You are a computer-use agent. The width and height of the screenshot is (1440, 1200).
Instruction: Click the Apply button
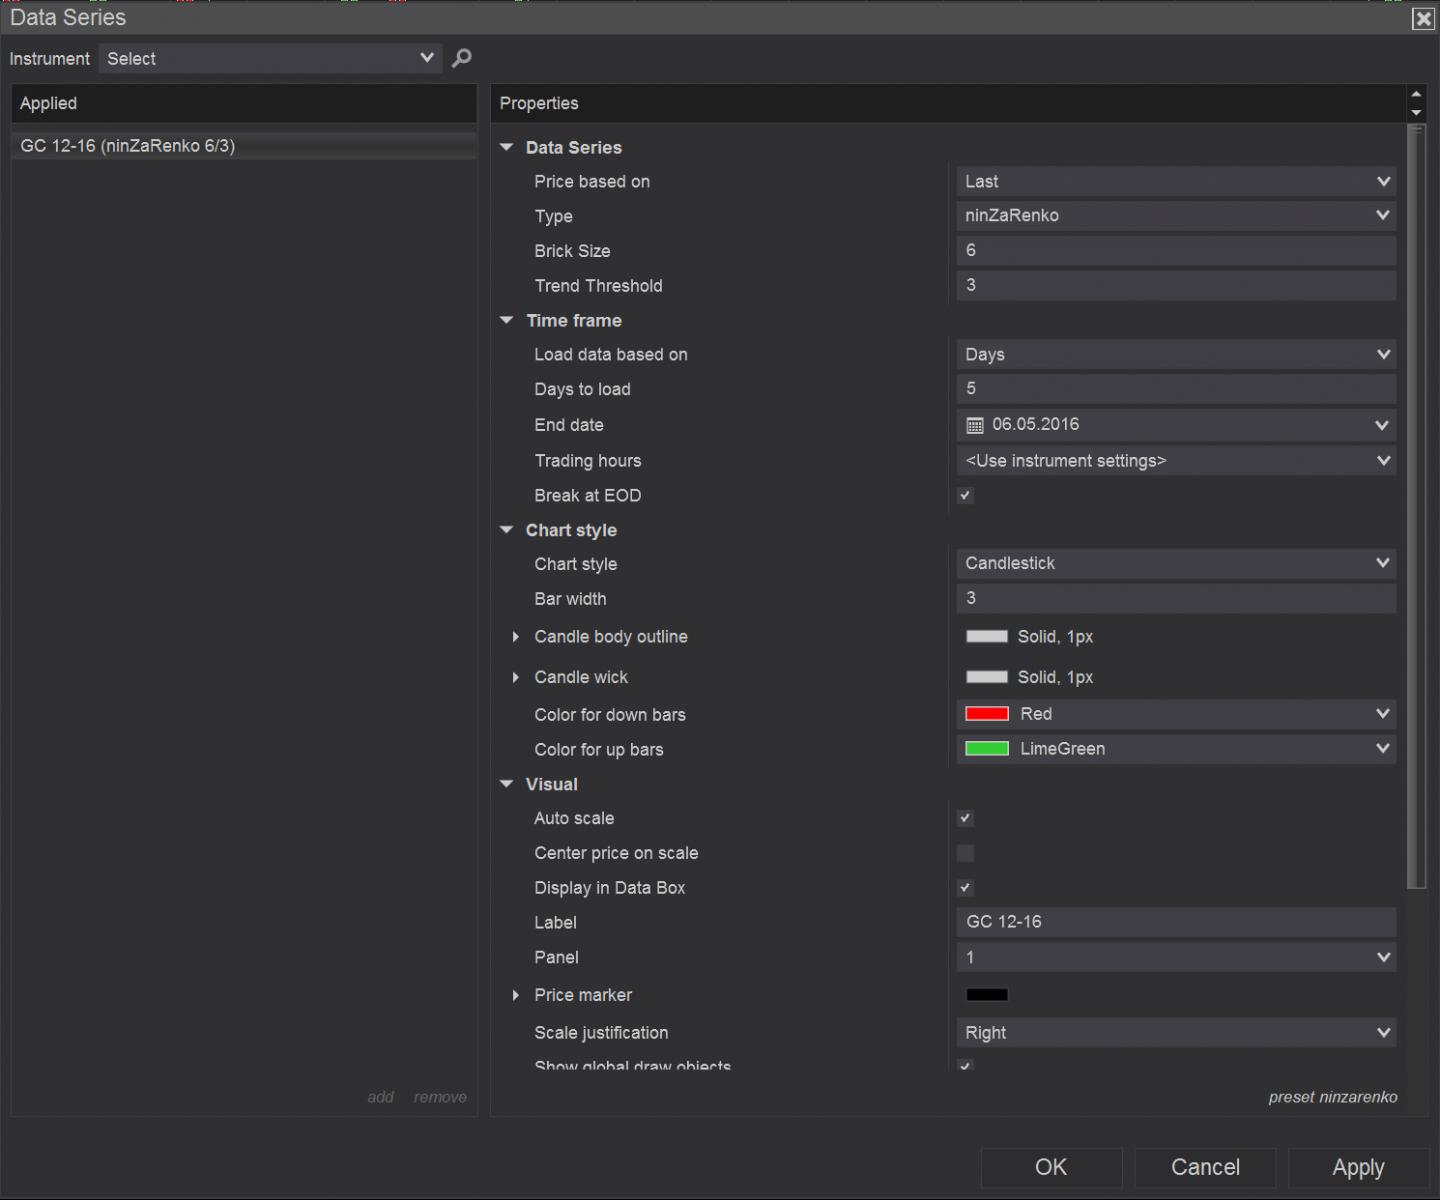(1357, 1167)
